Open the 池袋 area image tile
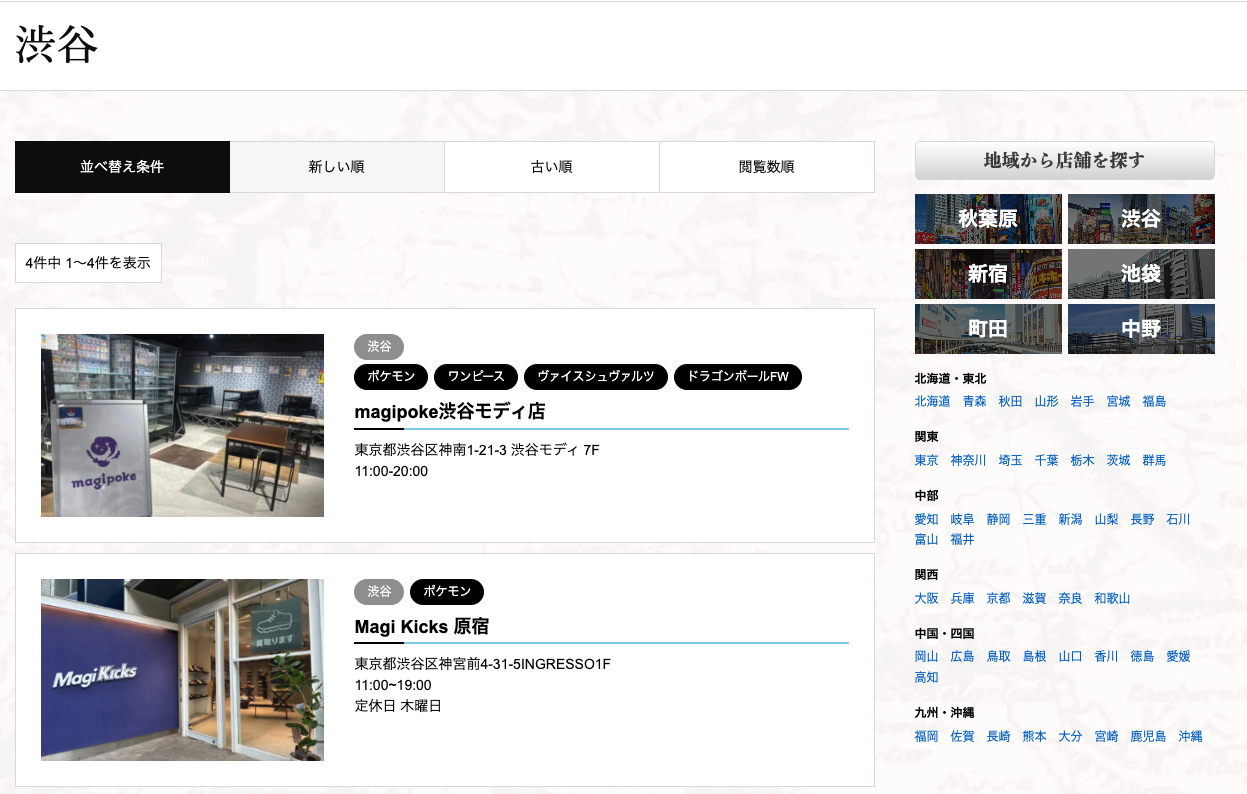The height and width of the screenshot is (794, 1247). coord(1141,274)
